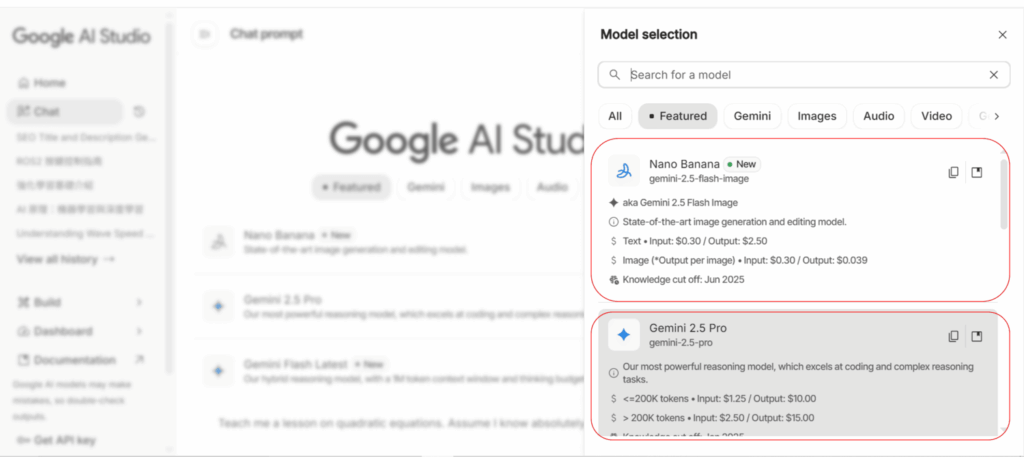
Task: Close the Model selection panel
Action: point(1002,35)
